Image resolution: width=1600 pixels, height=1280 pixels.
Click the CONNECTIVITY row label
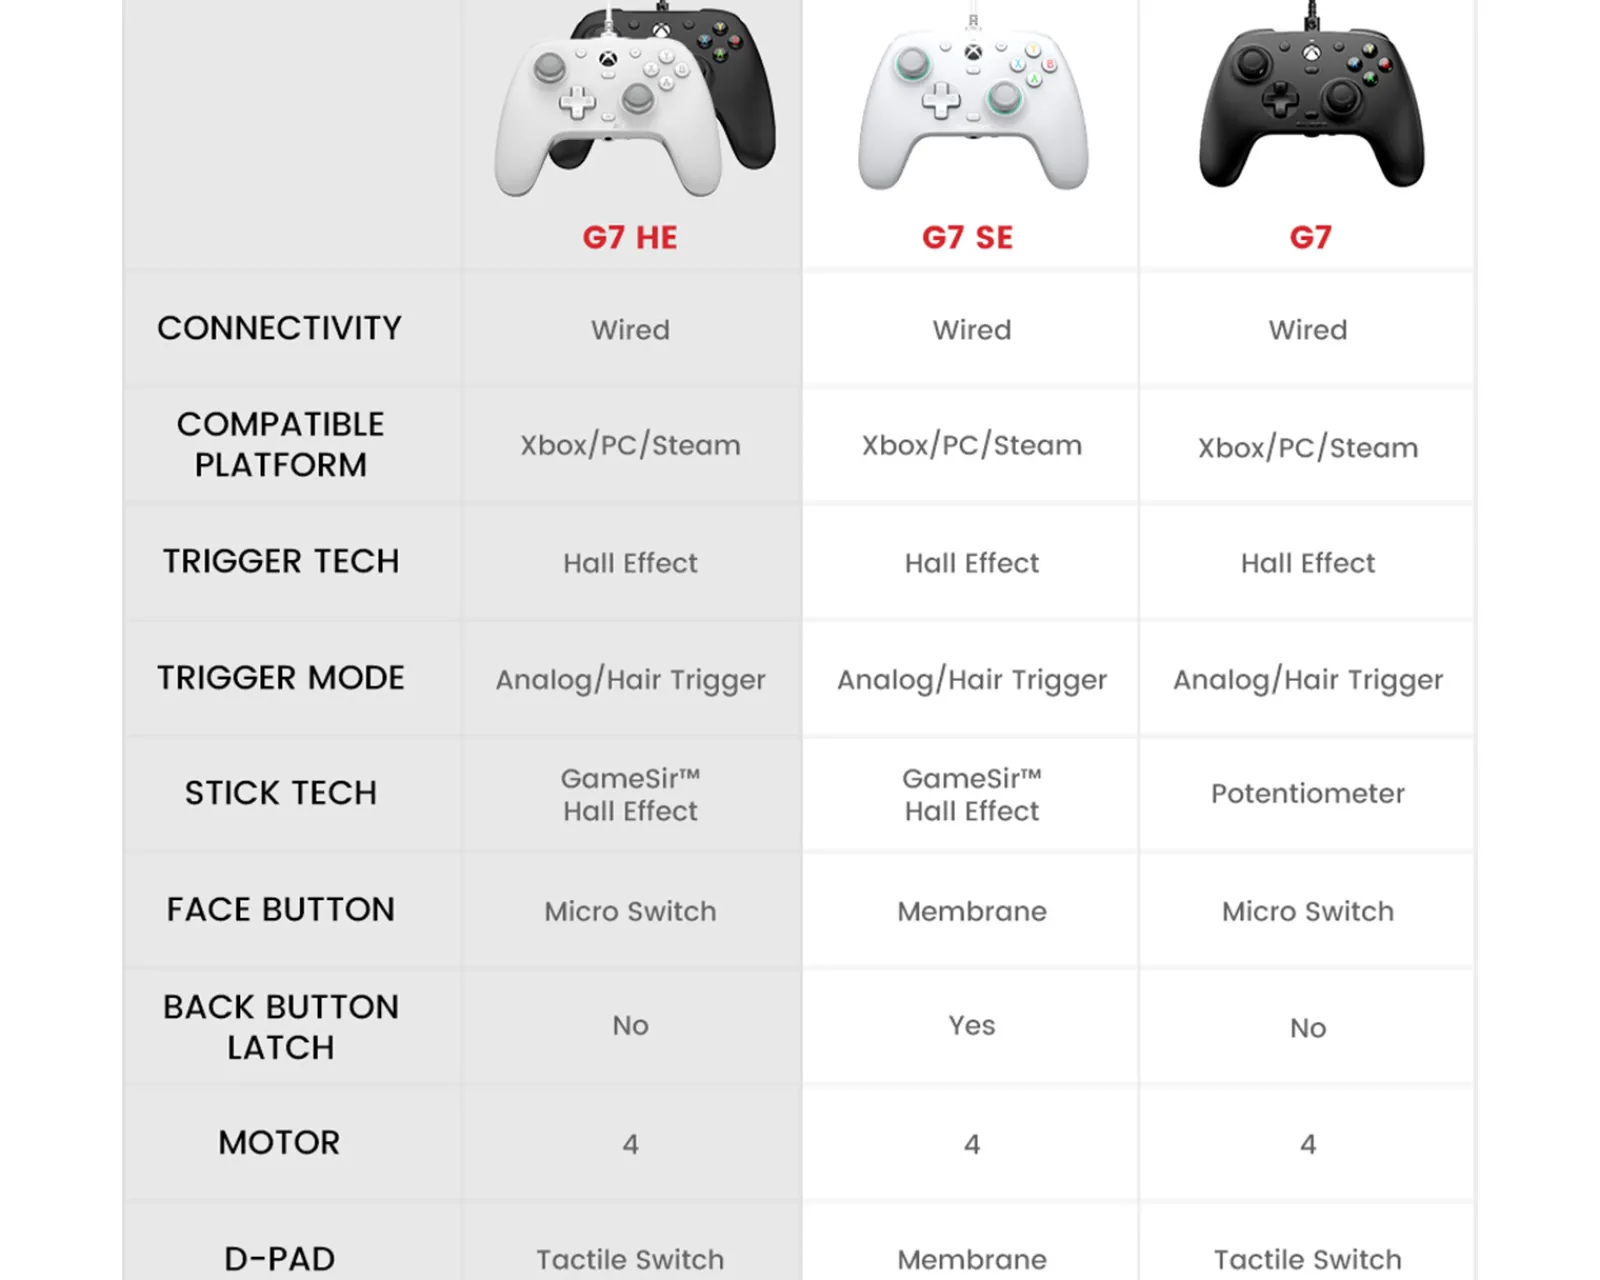(x=280, y=328)
